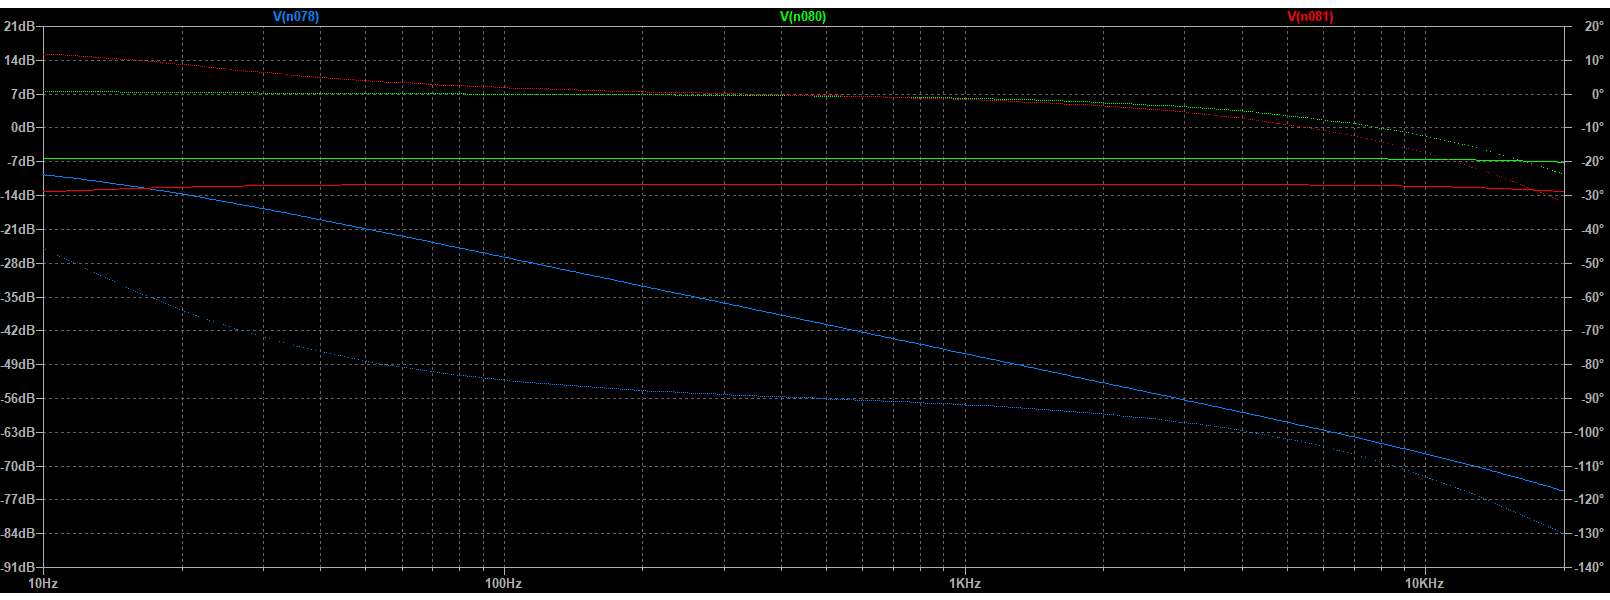Image resolution: width=1610 pixels, height=600 pixels.
Task: Click the -56dB left axis label
Action: [x=19, y=399]
